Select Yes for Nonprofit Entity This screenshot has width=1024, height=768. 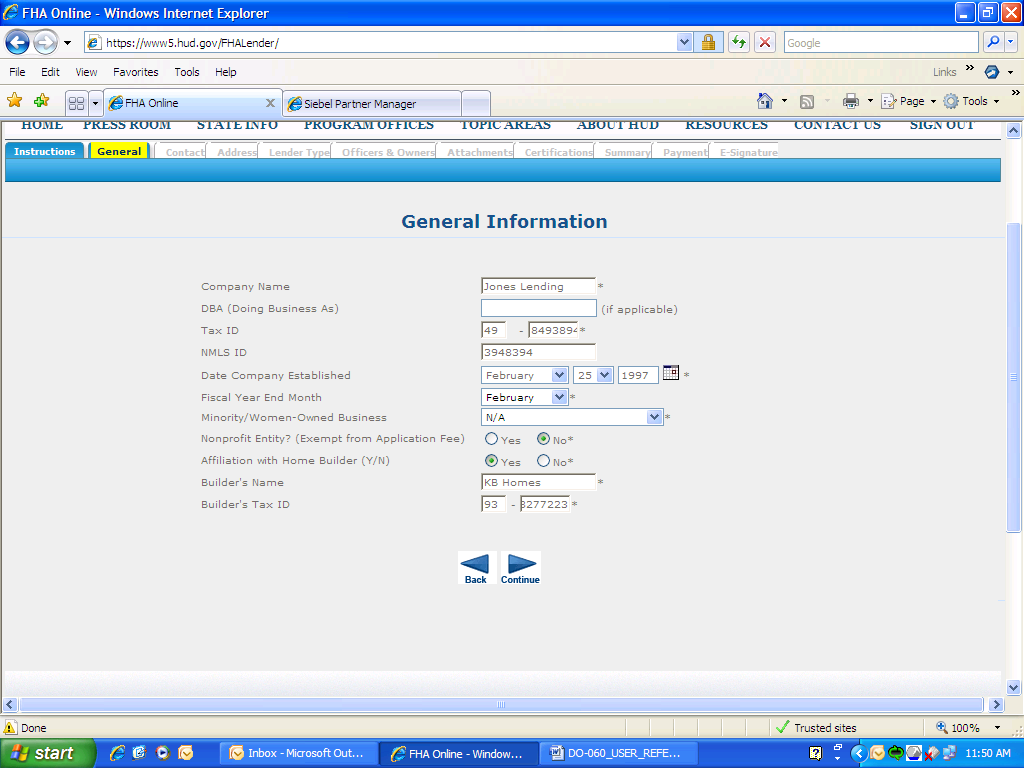(491, 439)
